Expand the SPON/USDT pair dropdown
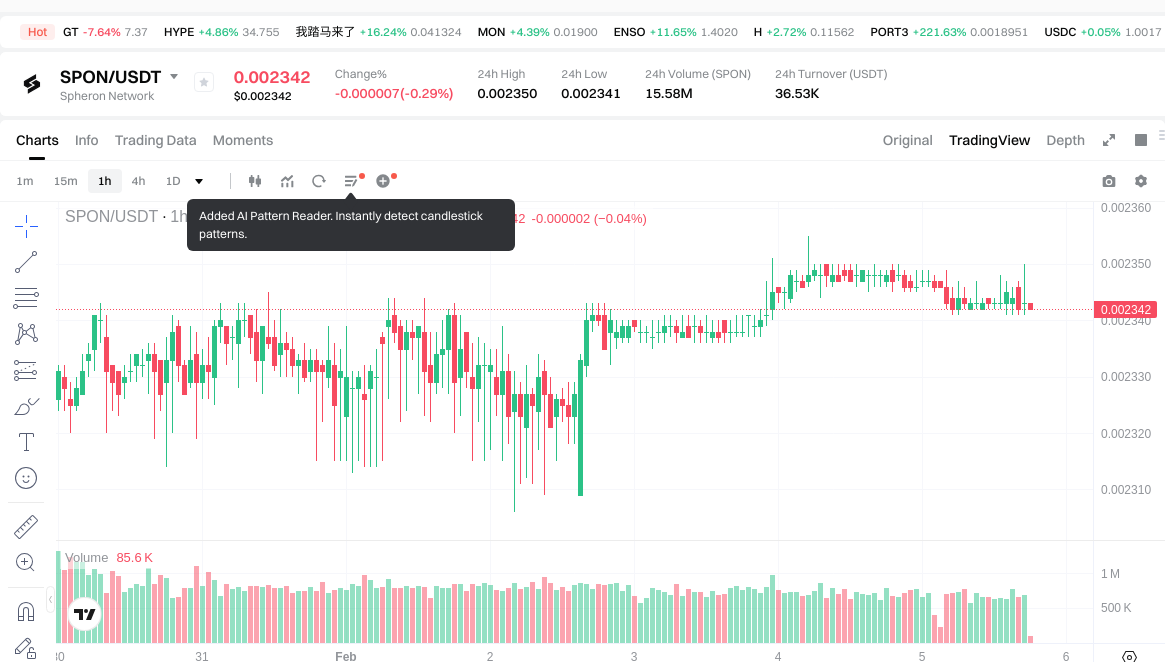 click(174, 77)
